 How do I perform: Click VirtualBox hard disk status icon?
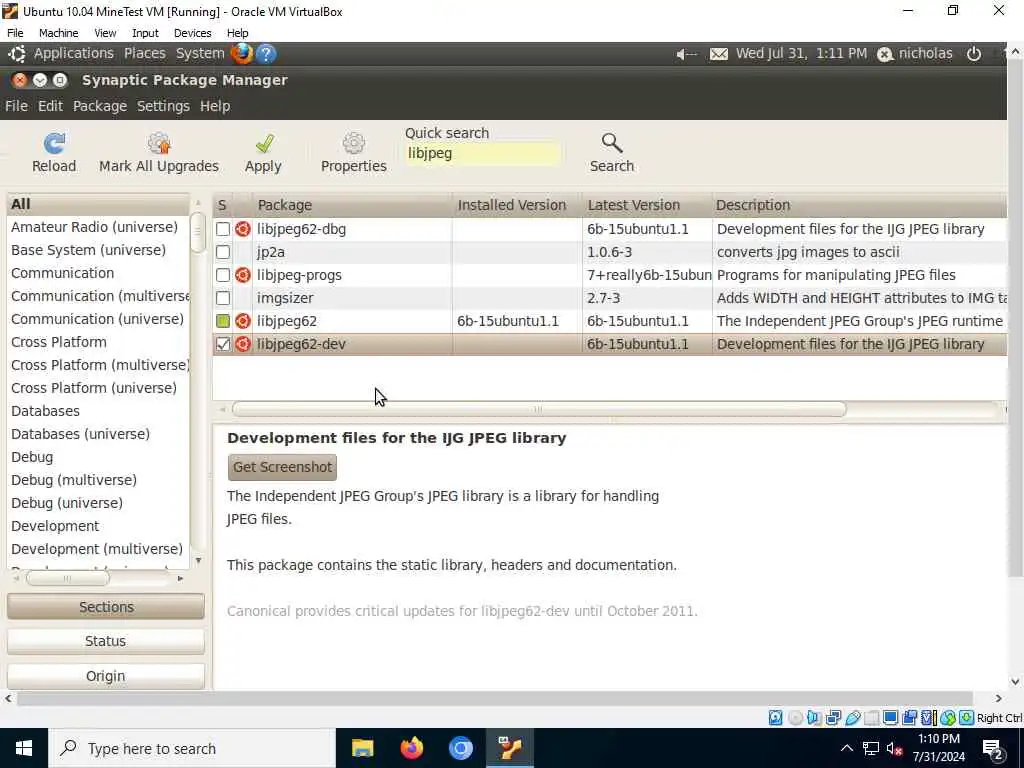coord(775,718)
